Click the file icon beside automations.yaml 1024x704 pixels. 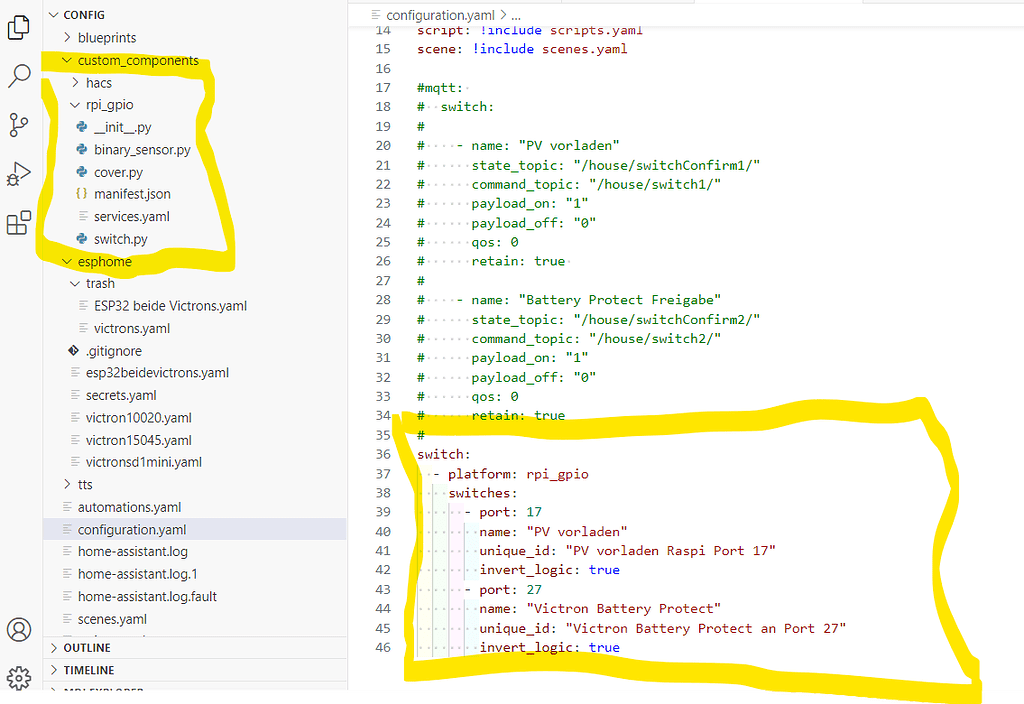pos(67,507)
